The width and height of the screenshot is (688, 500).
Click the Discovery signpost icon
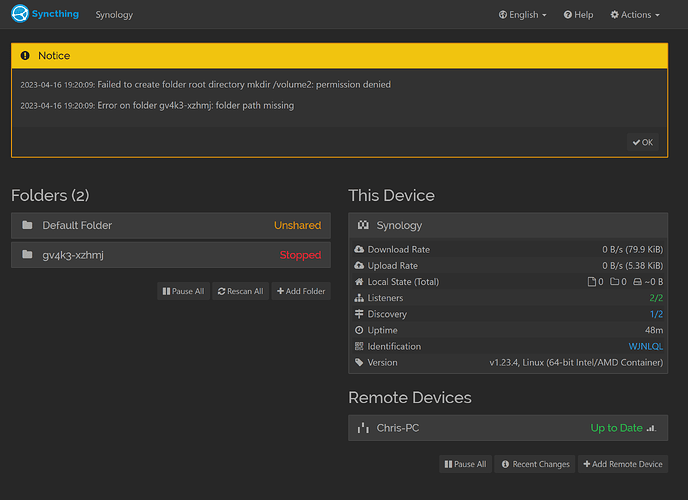[359, 314]
